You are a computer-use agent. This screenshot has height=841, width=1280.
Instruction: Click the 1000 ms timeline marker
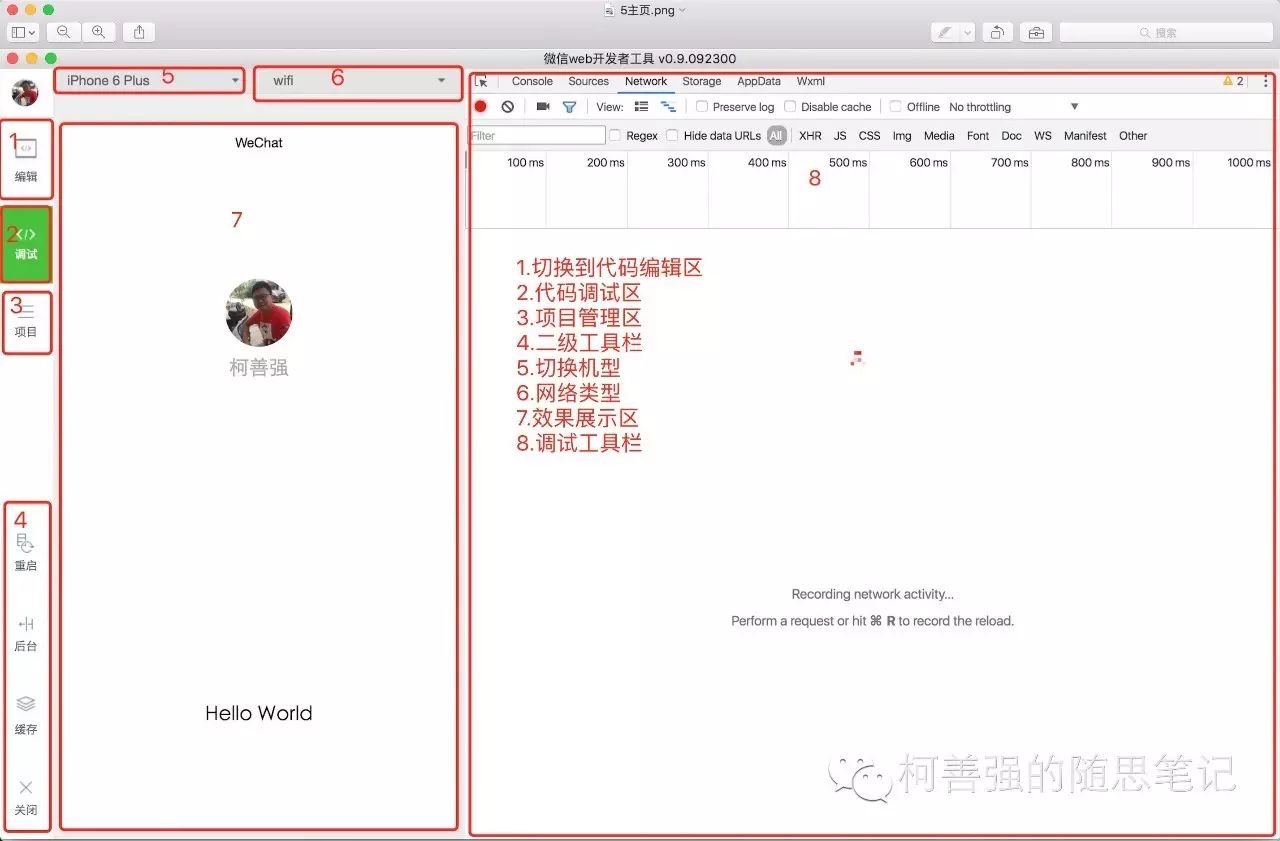(x=1248, y=162)
